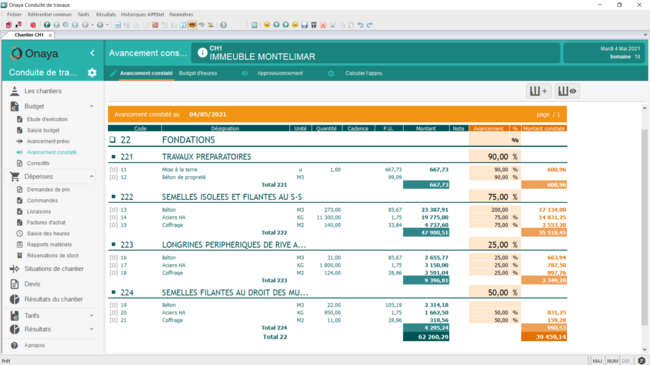The width and height of the screenshot is (650, 365).
Task: Open Rapports matériels entry
Action: pyautogui.click(x=49, y=245)
